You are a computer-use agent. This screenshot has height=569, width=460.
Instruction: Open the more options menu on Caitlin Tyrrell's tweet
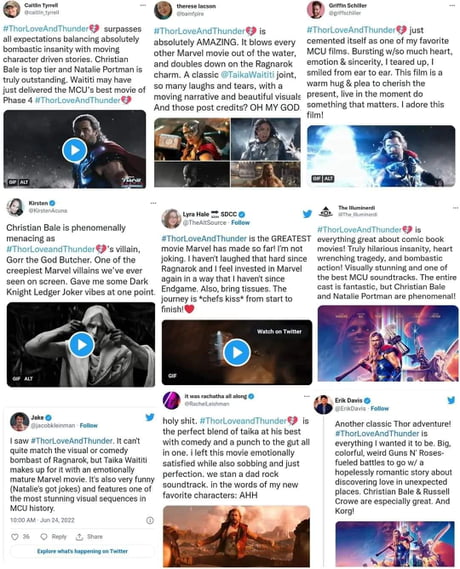coord(143,5)
